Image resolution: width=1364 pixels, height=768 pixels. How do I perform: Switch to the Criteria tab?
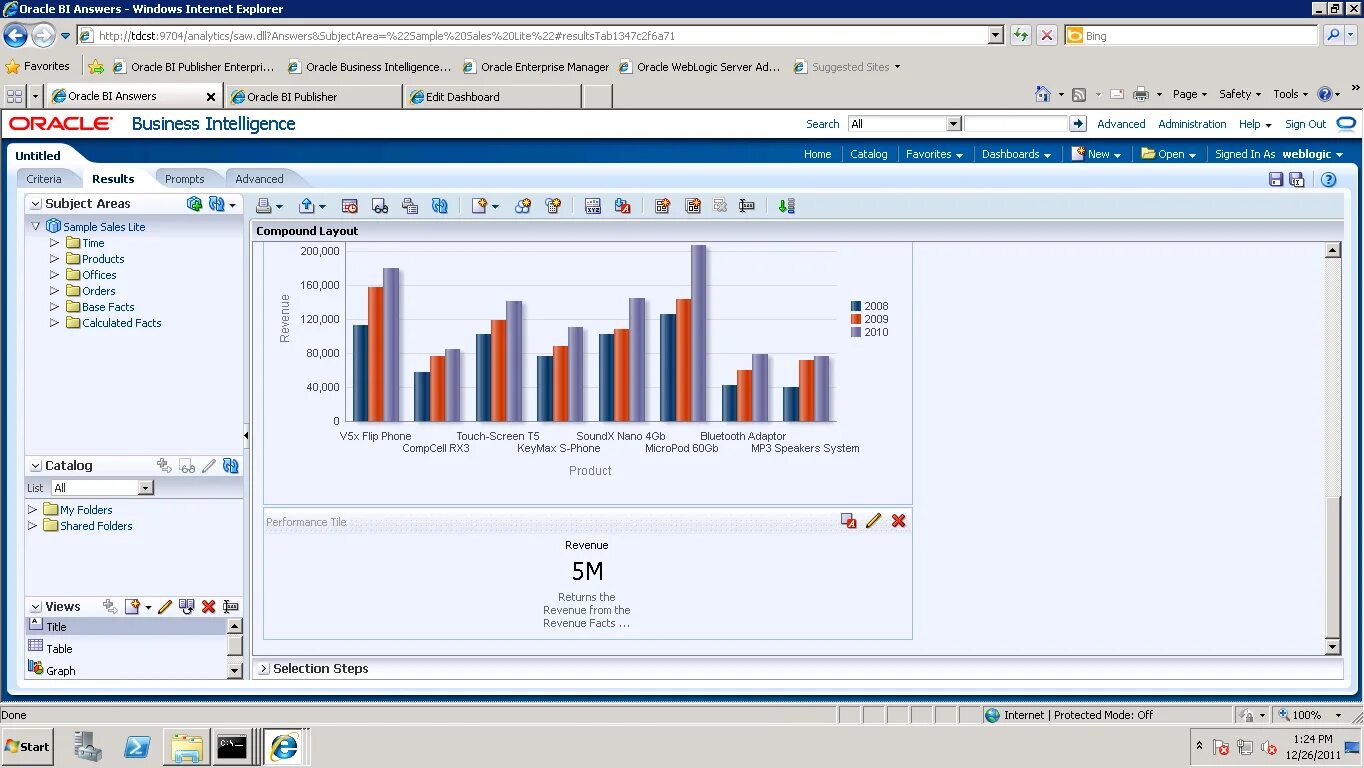click(44, 179)
